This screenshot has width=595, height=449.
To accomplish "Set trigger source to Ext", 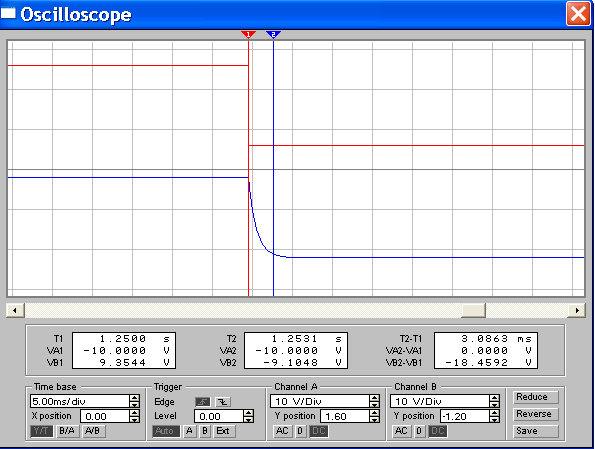I will coord(224,431).
